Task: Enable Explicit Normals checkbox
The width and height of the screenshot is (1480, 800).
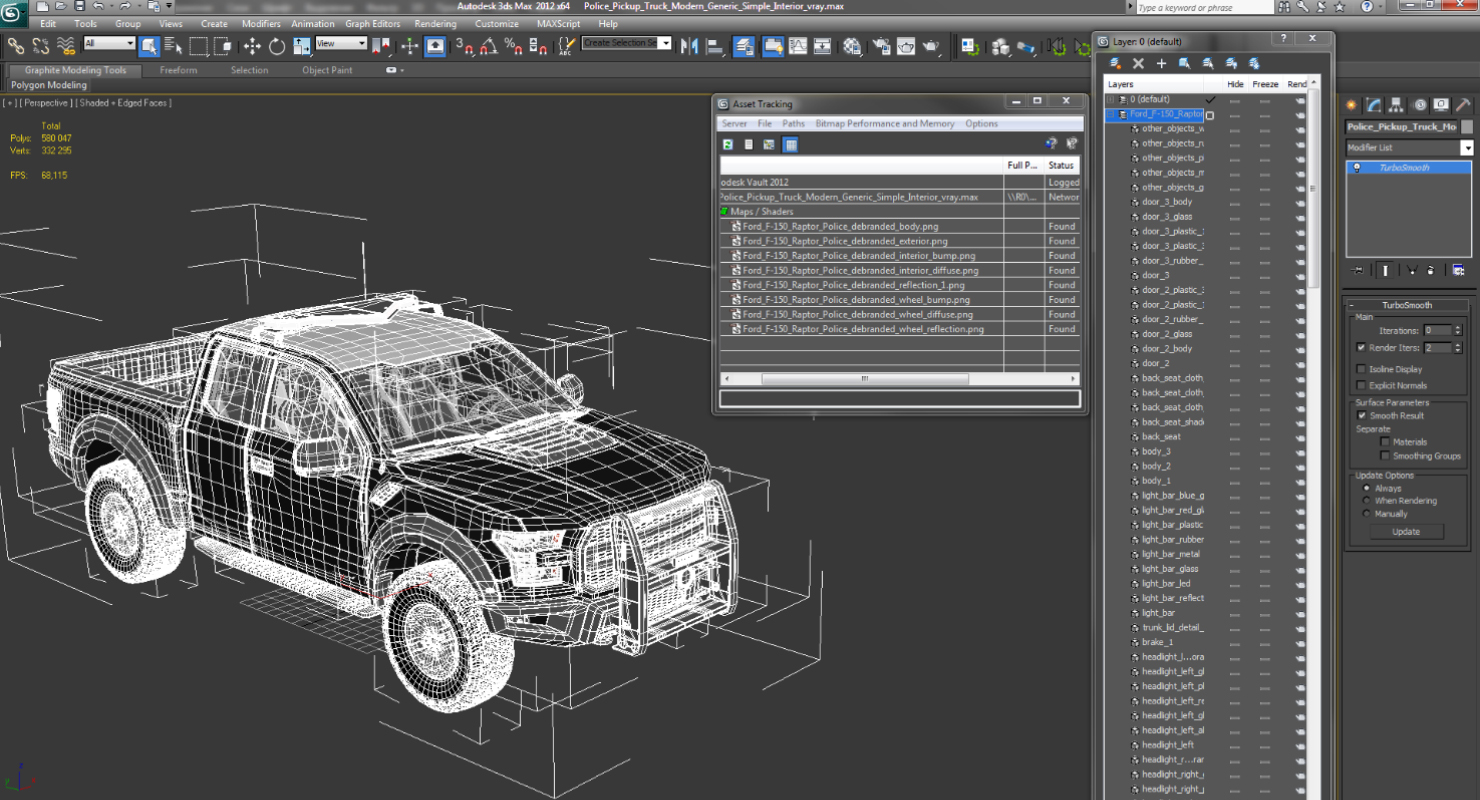Action: coord(1361,385)
